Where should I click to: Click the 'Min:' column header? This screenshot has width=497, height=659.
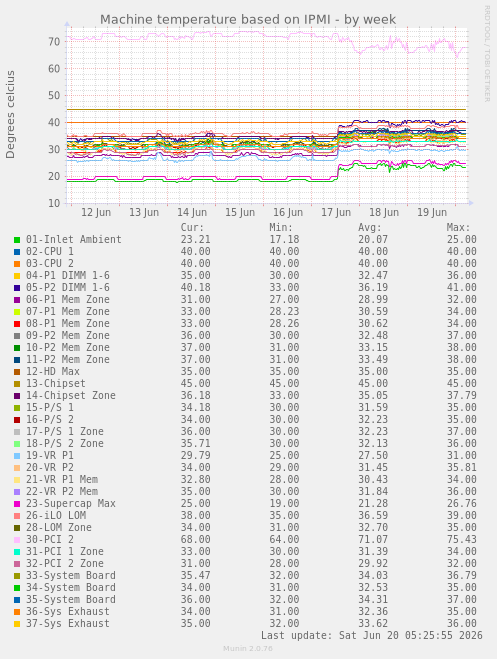[281, 228]
